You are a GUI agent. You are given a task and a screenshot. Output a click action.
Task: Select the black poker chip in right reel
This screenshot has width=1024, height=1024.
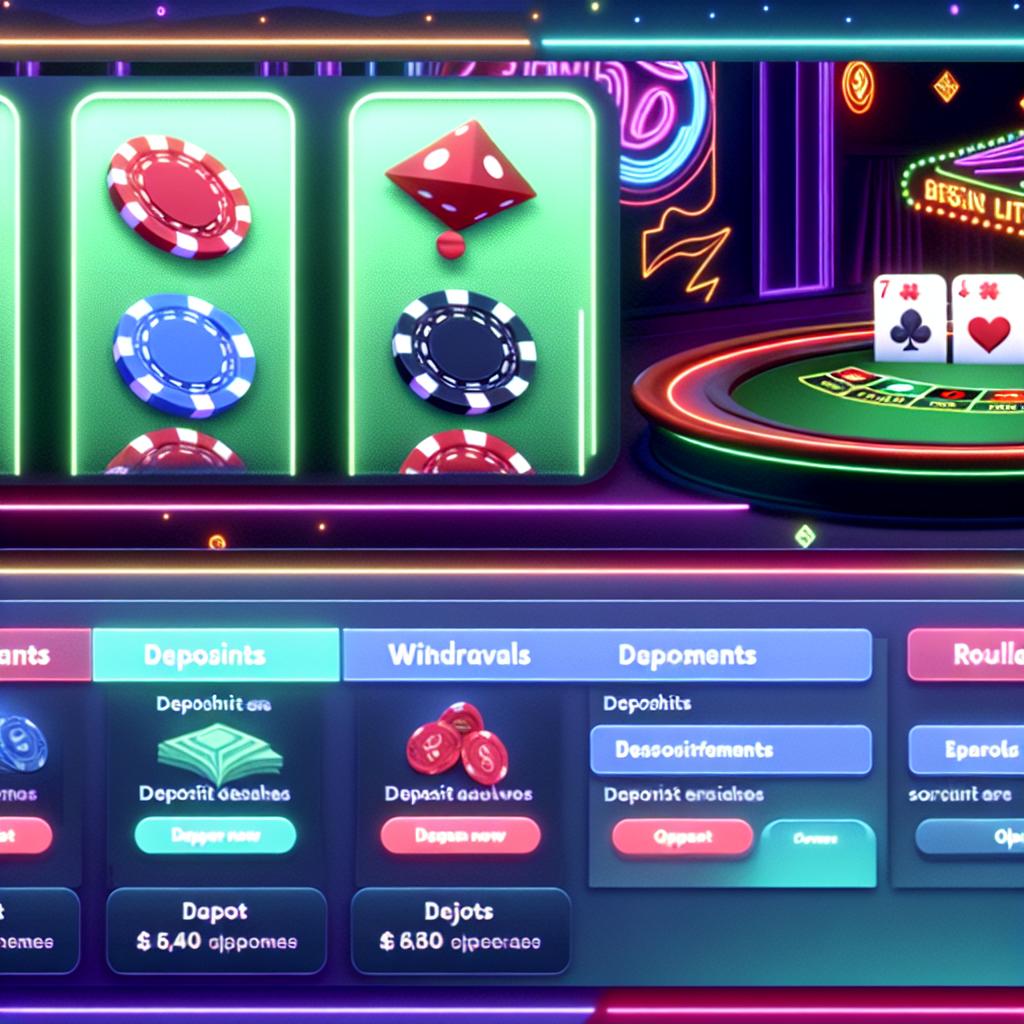[464, 351]
